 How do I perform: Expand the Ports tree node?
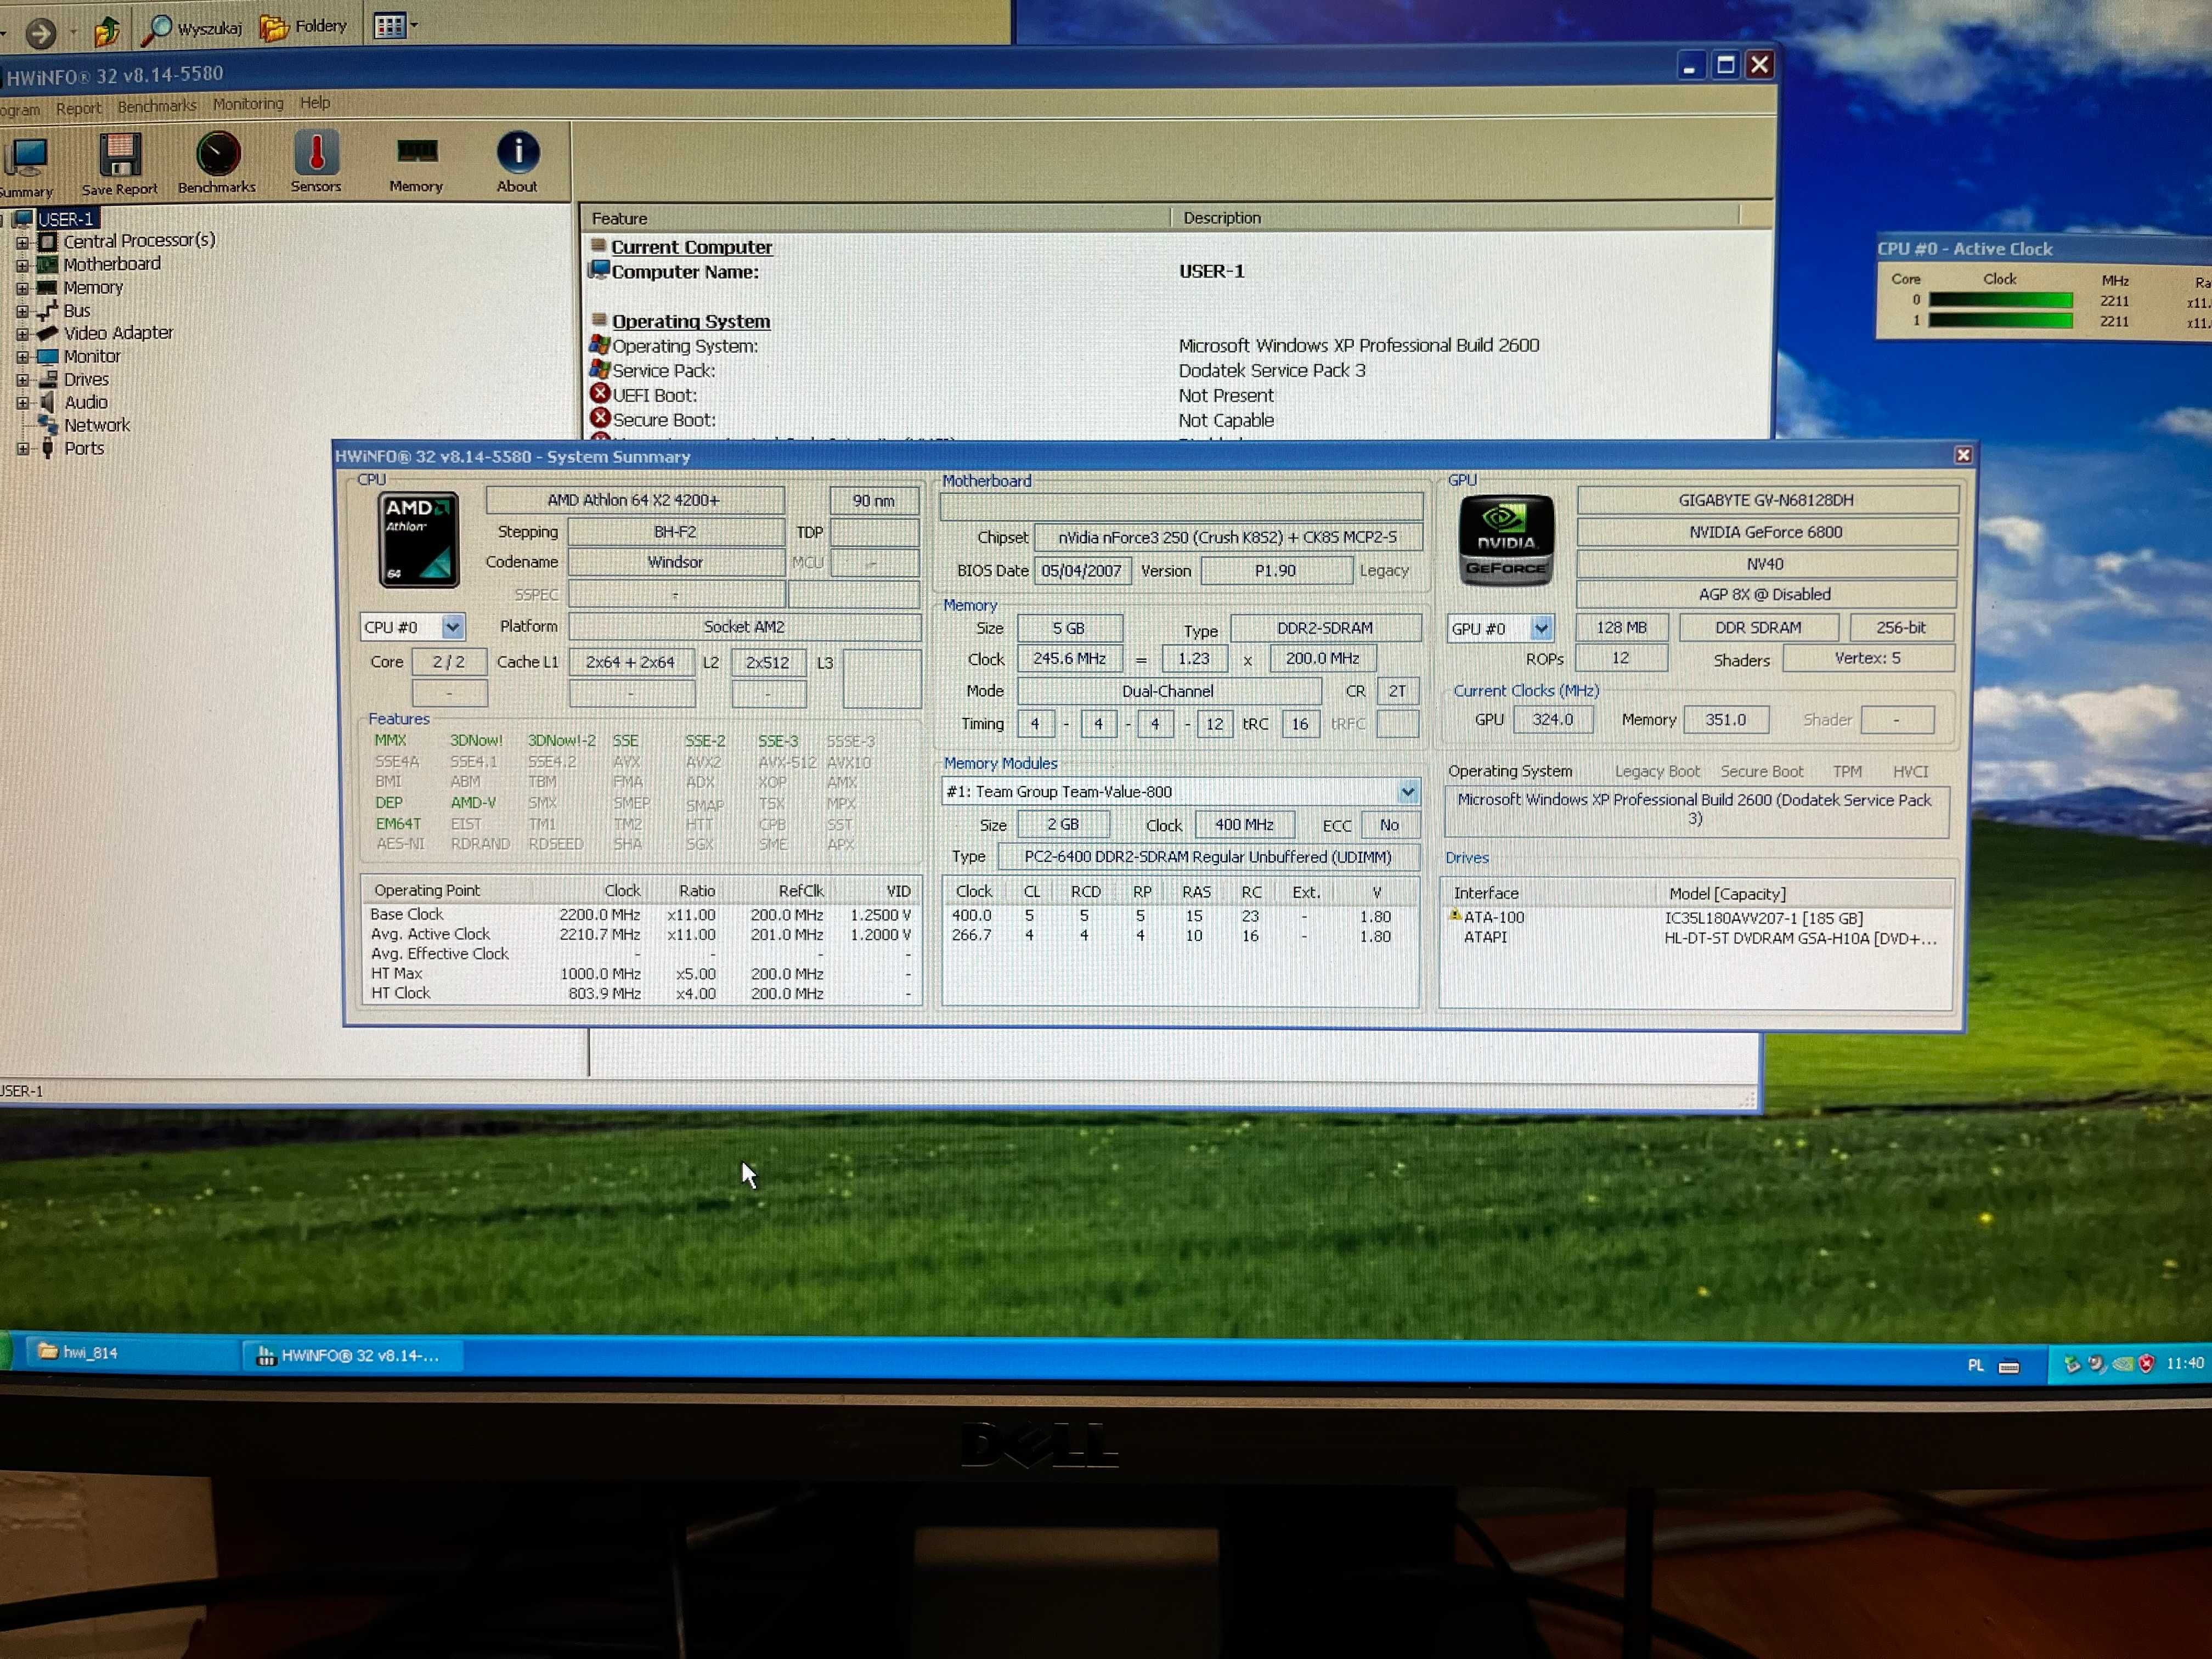(x=22, y=449)
